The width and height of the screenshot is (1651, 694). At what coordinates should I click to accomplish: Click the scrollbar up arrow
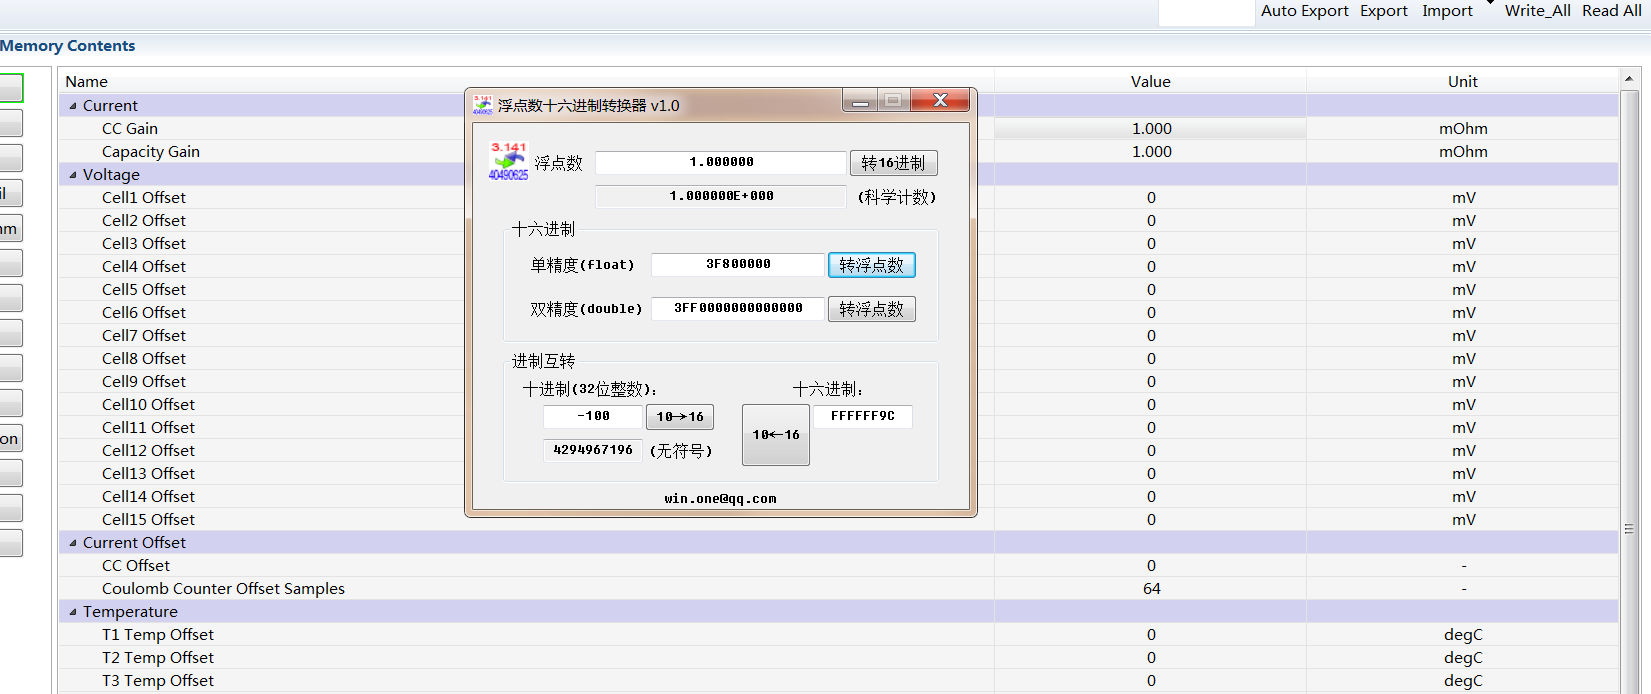(x=1629, y=78)
